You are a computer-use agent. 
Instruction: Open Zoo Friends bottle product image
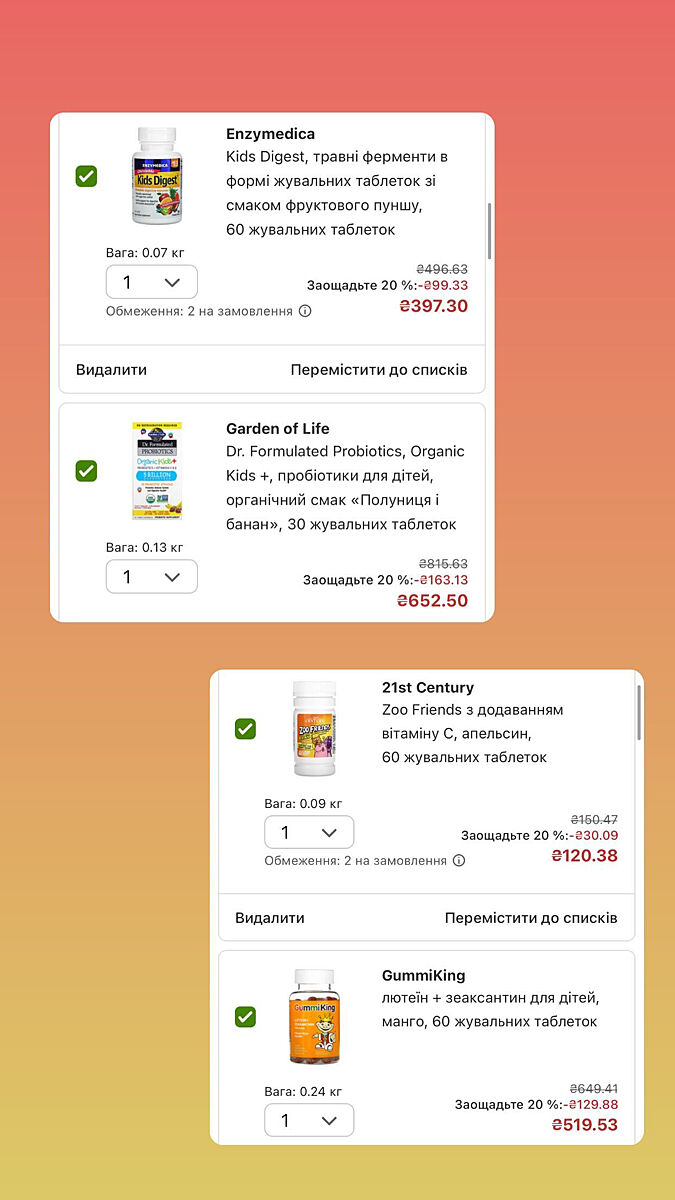point(314,729)
